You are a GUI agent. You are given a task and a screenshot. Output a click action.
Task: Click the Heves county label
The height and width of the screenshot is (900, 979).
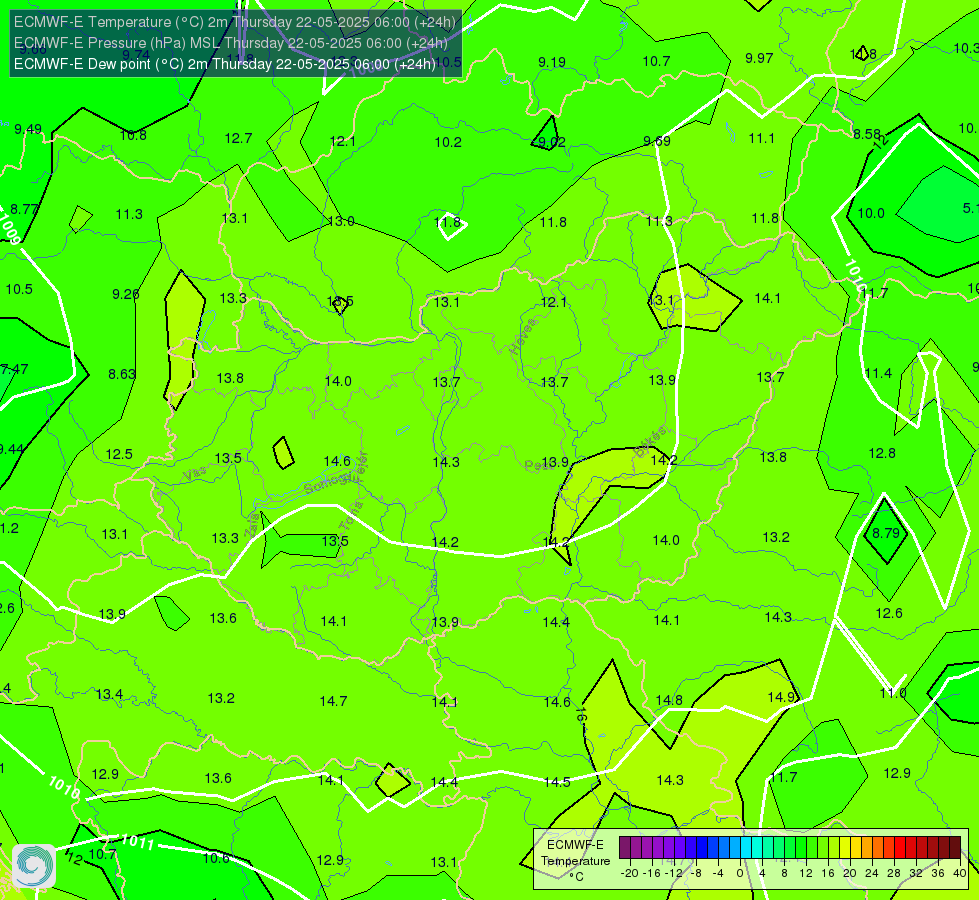pos(523,337)
